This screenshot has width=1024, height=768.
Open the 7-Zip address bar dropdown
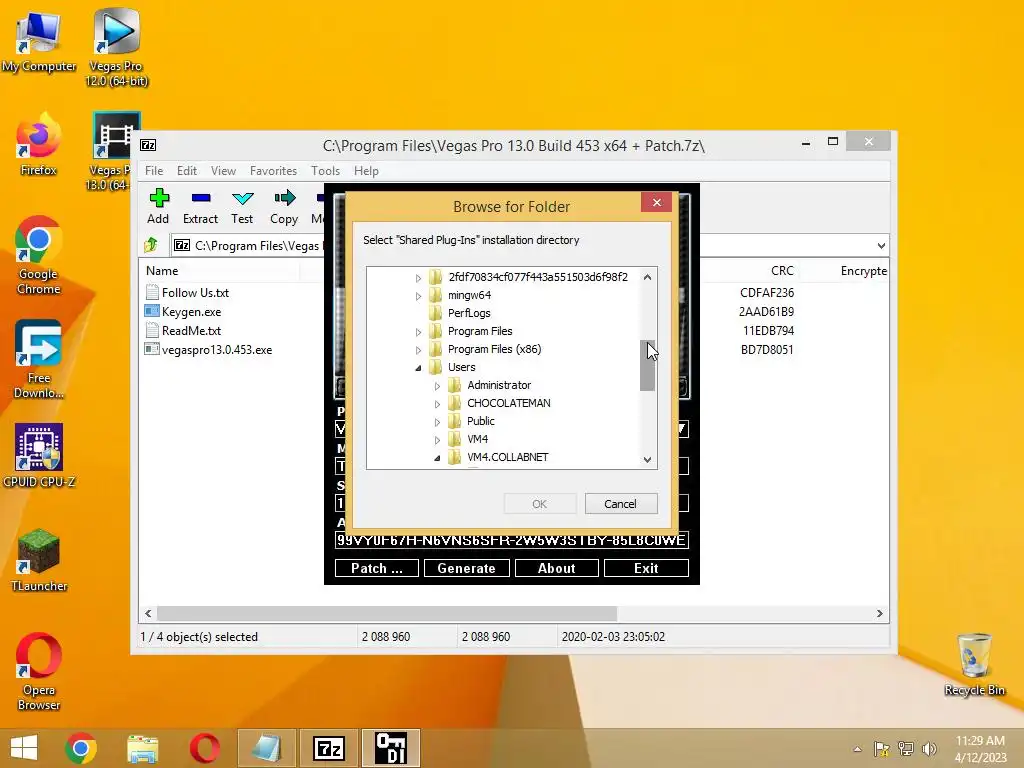coord(881,246)
